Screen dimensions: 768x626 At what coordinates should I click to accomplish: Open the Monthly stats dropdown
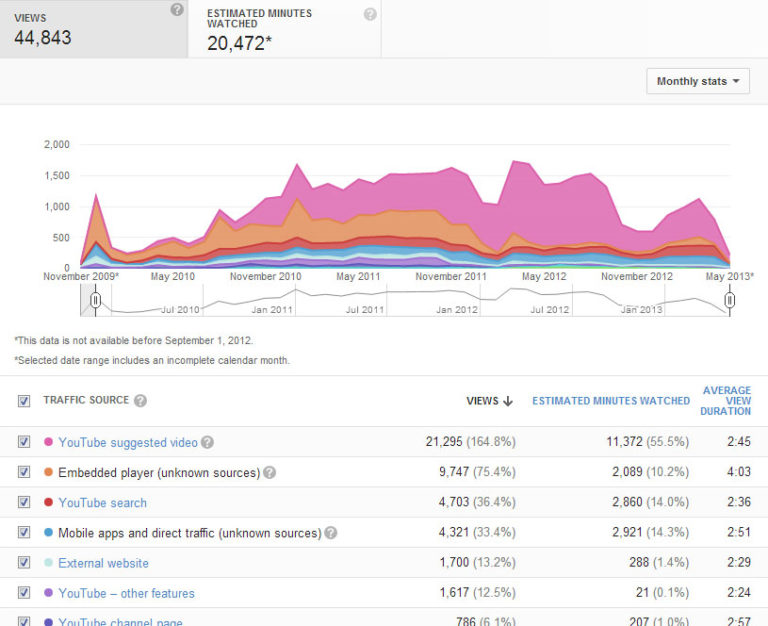698,81
